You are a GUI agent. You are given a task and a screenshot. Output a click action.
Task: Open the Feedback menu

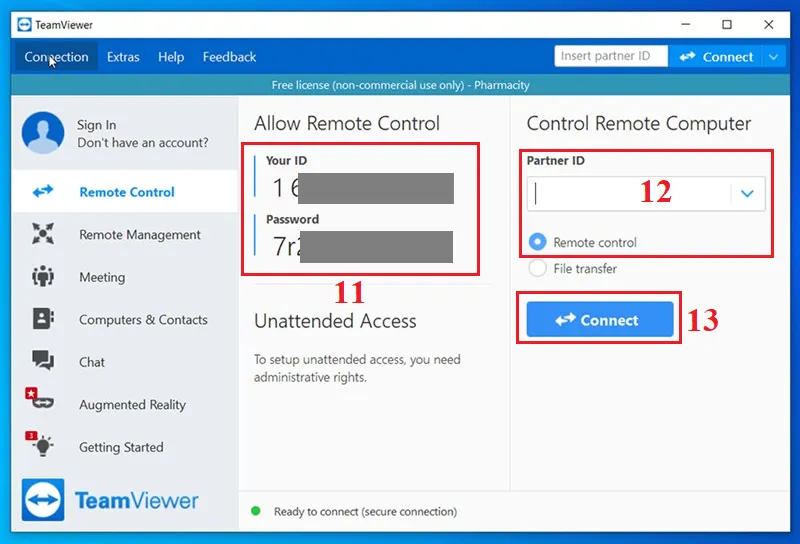[229, 57]
